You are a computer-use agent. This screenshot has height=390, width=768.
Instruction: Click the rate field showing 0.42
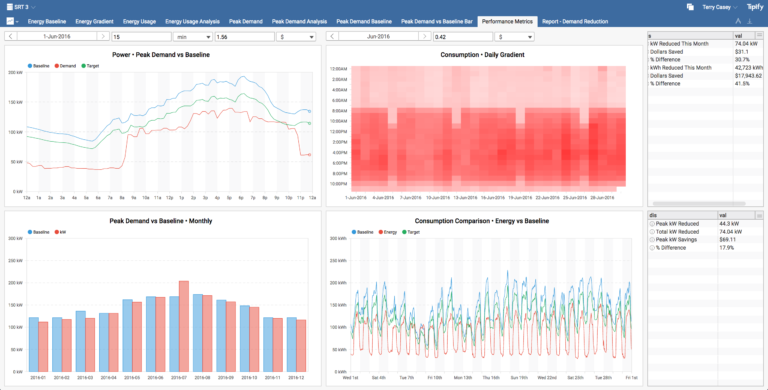coord(463,37)
